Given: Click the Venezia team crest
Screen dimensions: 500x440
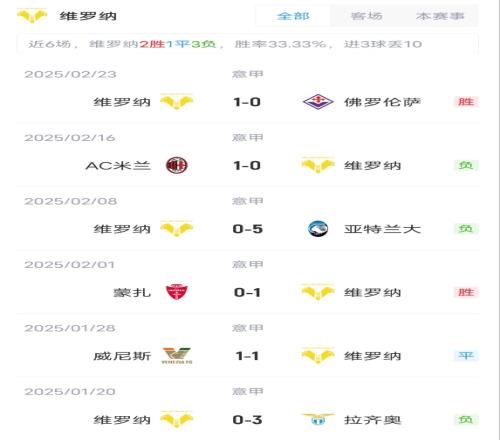Looking at the screenshot, I should pyautogui.click(x=177, y=356).
